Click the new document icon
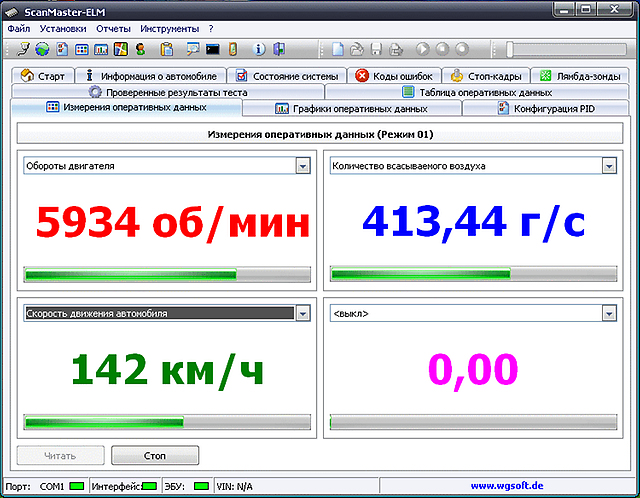 pyautogui.click(x=339, y=49)
